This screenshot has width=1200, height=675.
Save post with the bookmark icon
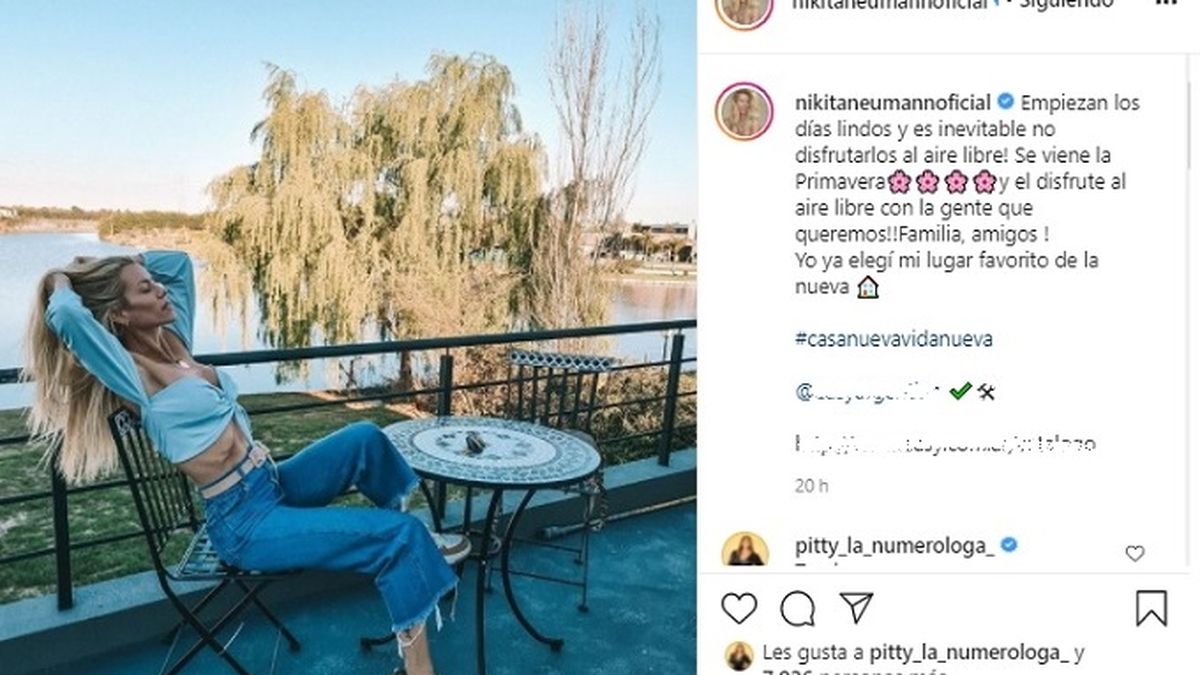1151,608
